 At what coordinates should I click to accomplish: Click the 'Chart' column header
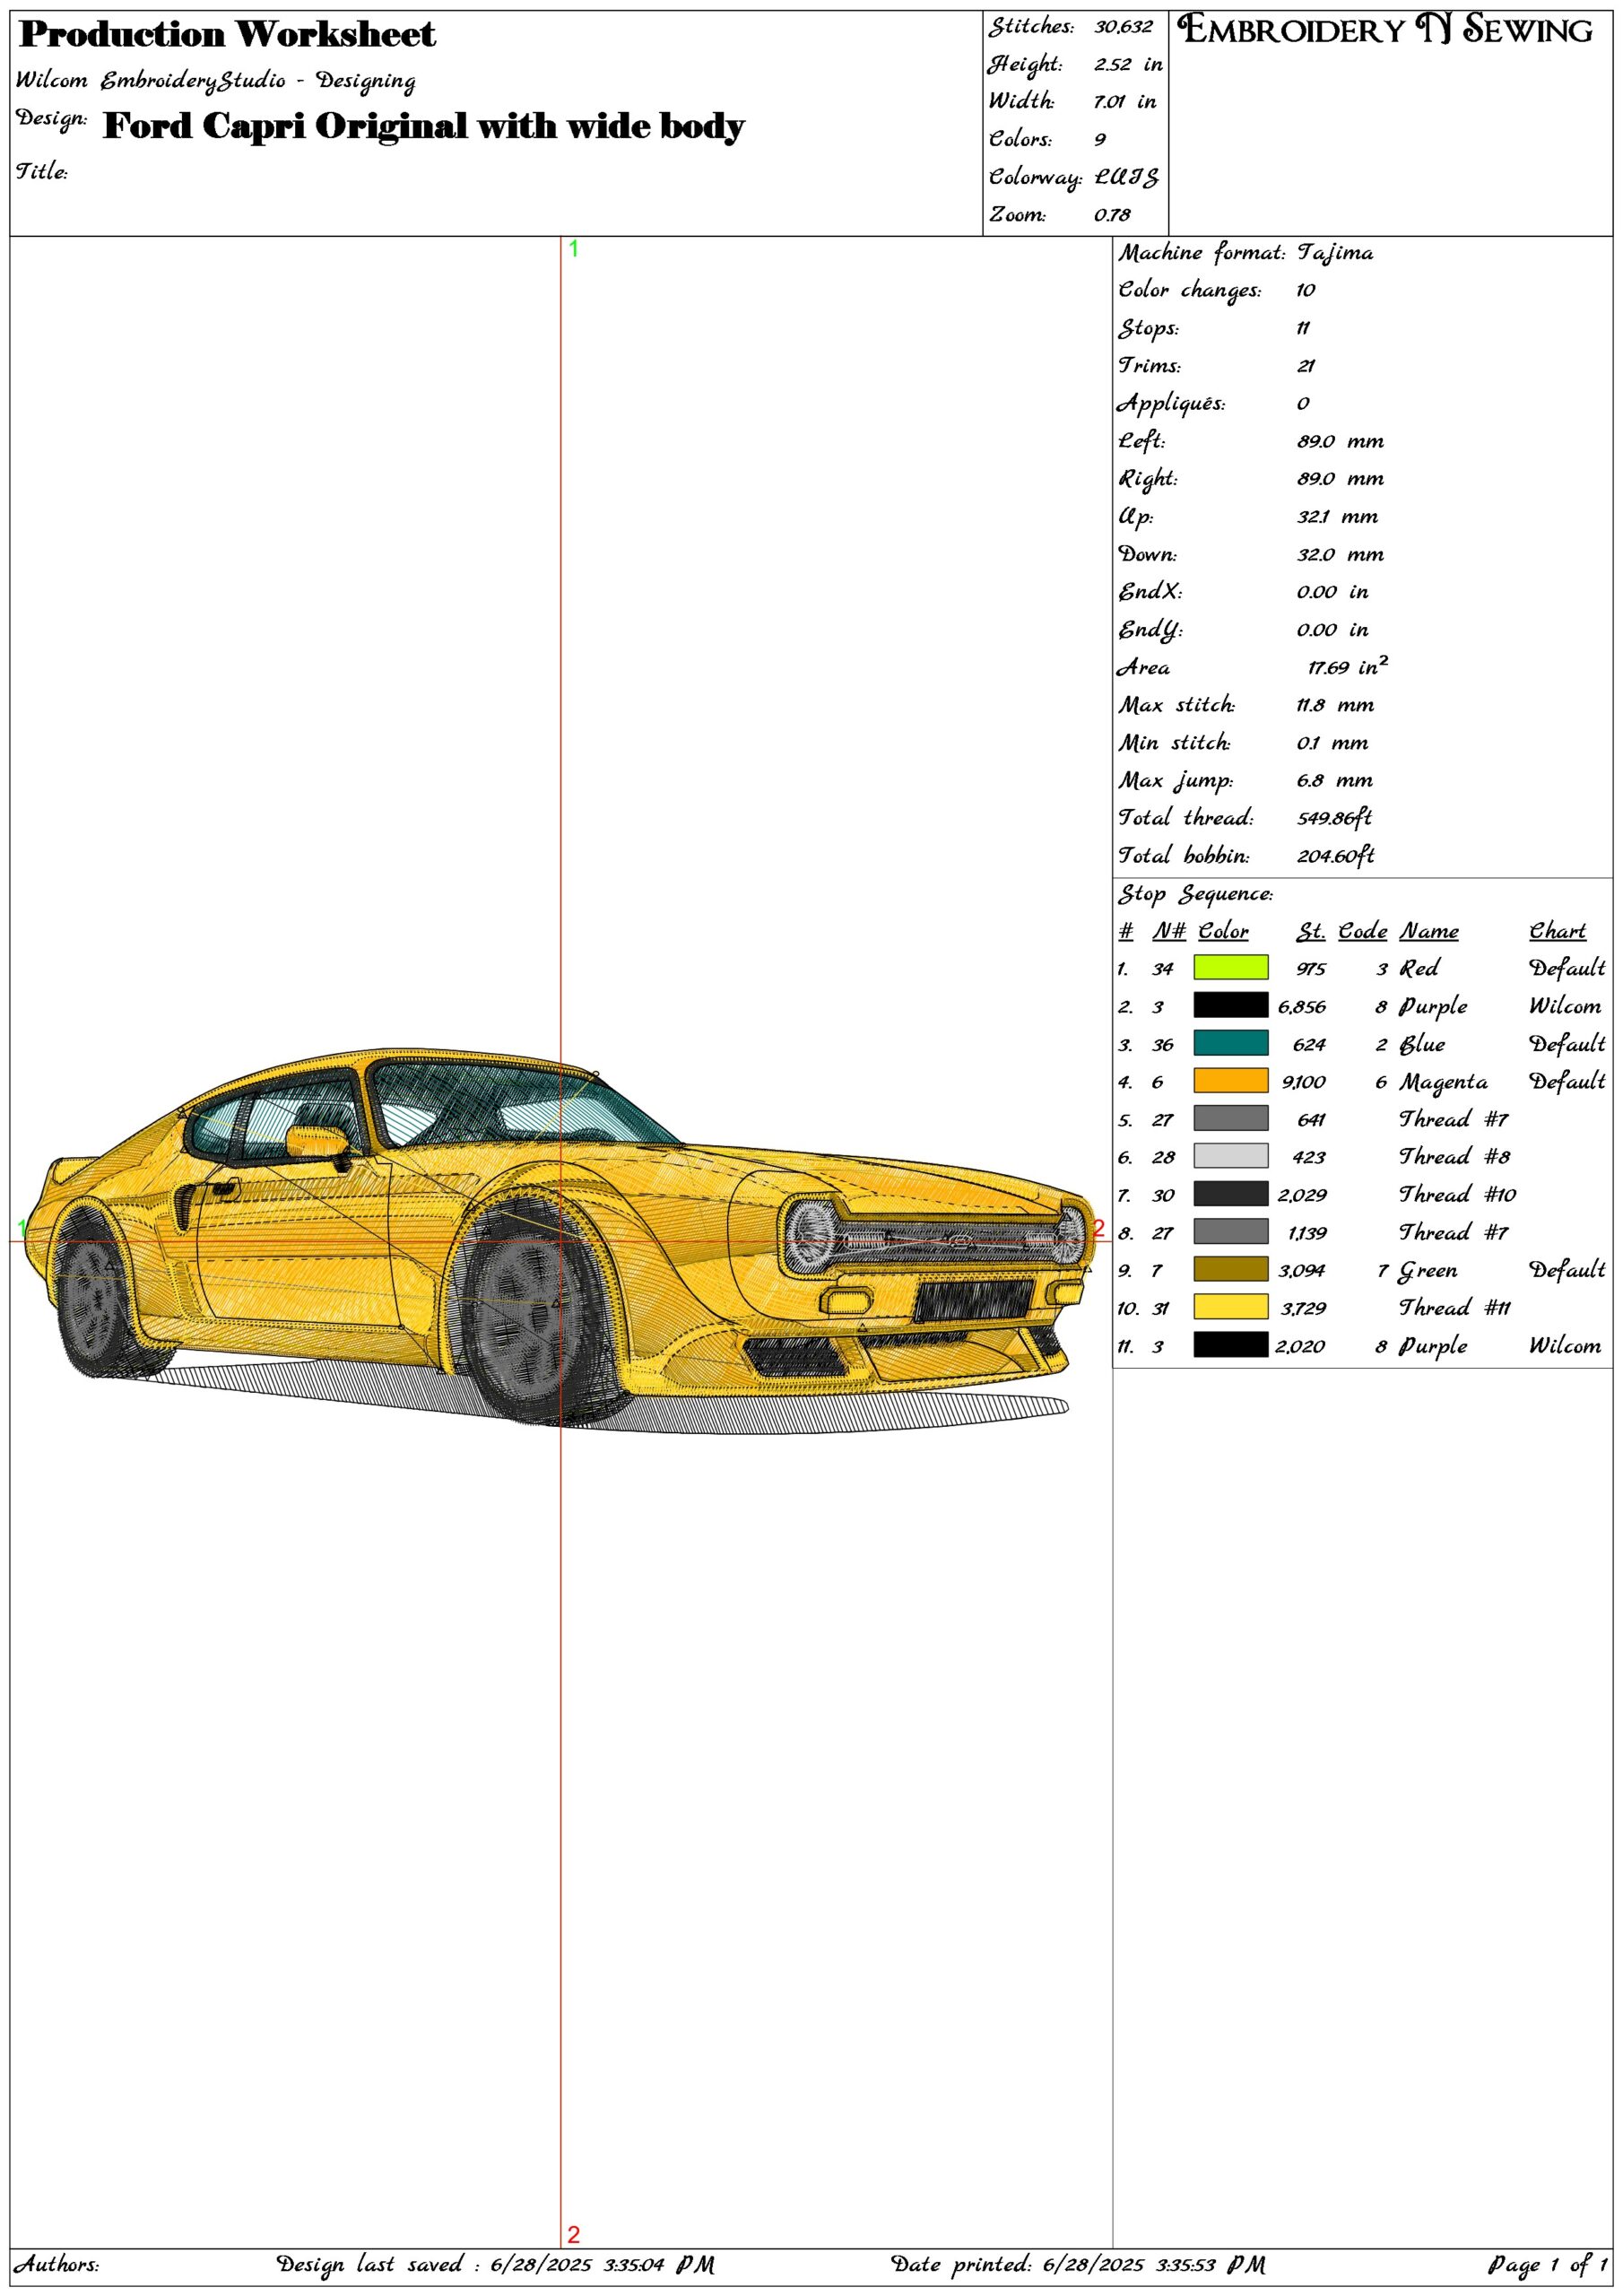(1557, 931)
